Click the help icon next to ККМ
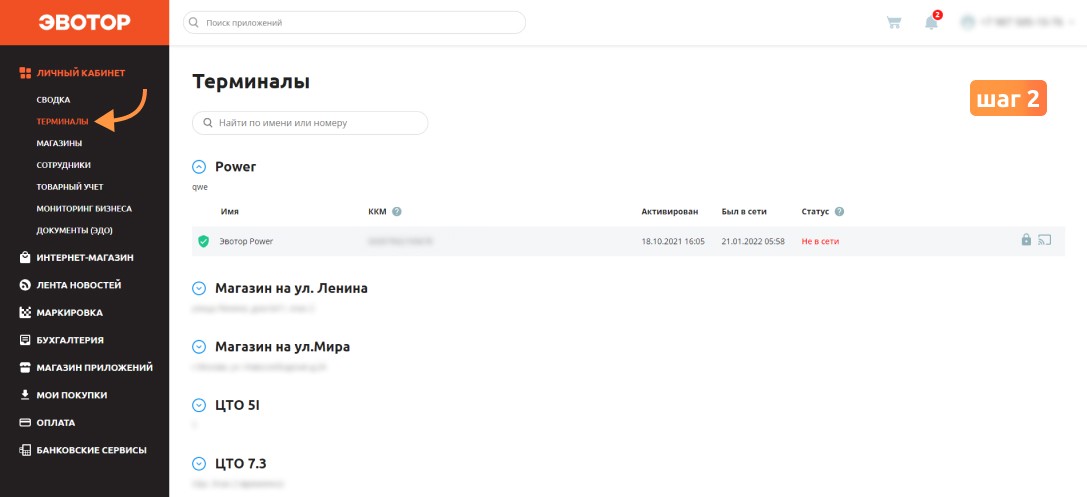The width and height of the screenshot is (1087, 497). pos(397,211)
